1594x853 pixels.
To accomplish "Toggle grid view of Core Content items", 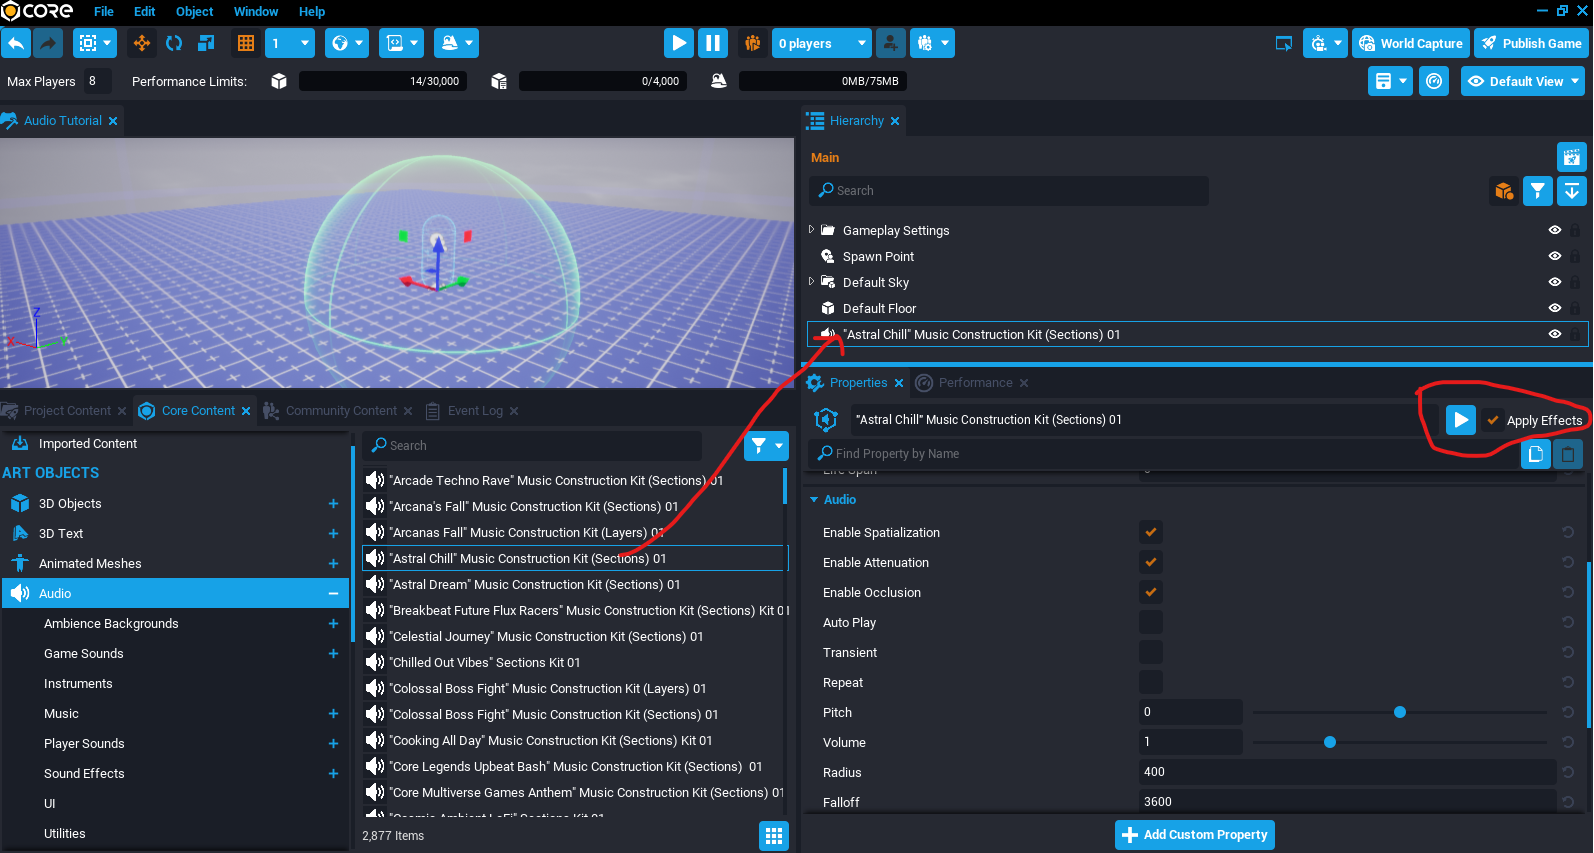I will click(x=774, y=835).
